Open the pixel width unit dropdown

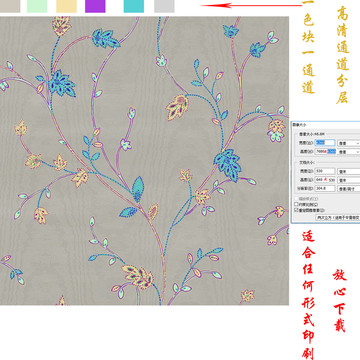pyautogui.click(x=349, y=143)
